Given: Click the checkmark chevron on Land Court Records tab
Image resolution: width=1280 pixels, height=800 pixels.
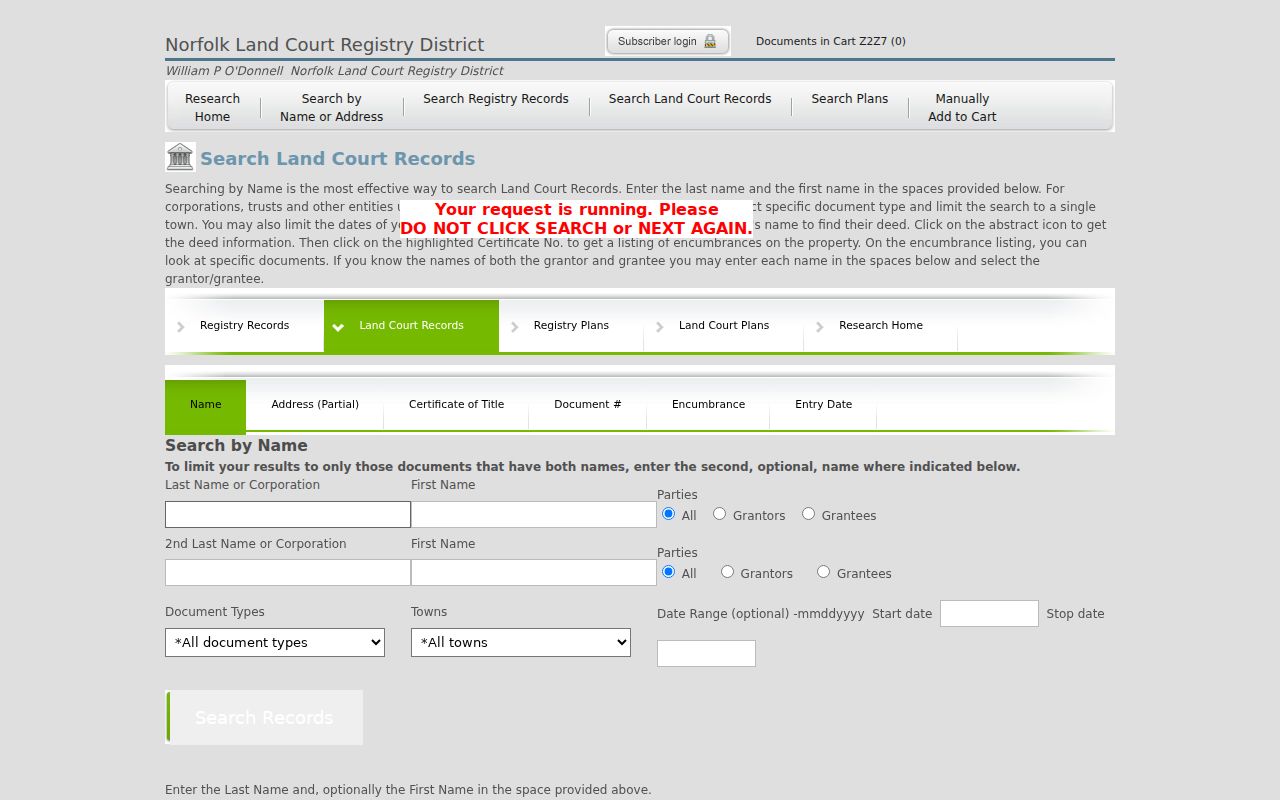Looking at the screenshot, I should pos(338,327).
